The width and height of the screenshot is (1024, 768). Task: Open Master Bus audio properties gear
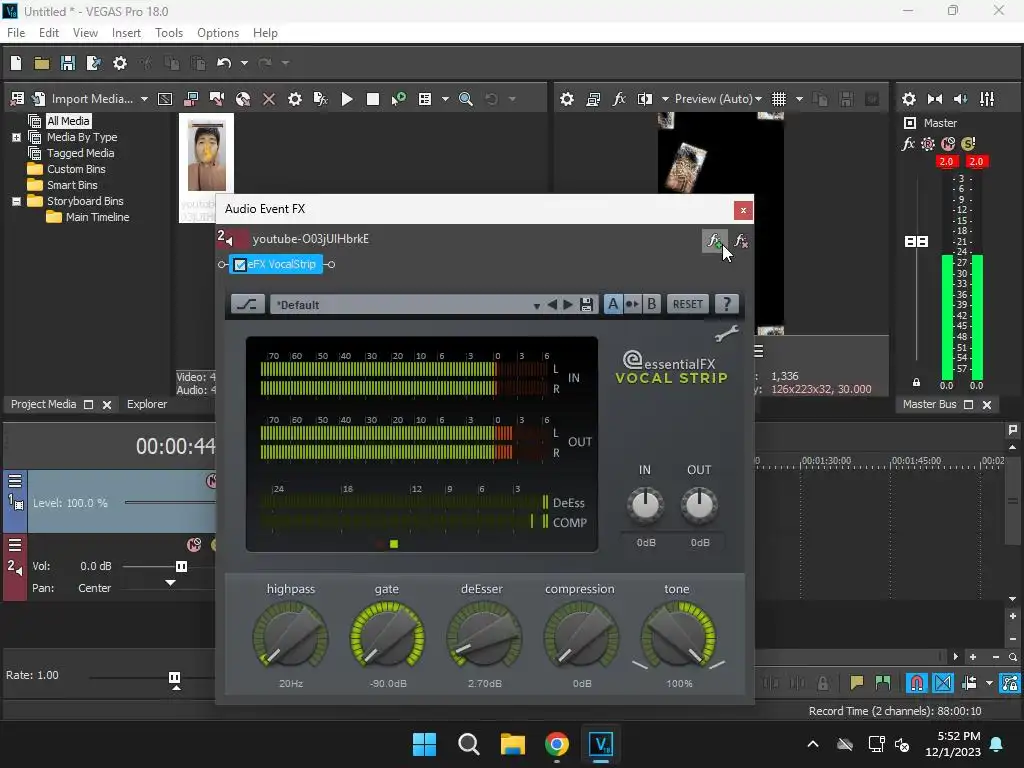pos(908,99)
